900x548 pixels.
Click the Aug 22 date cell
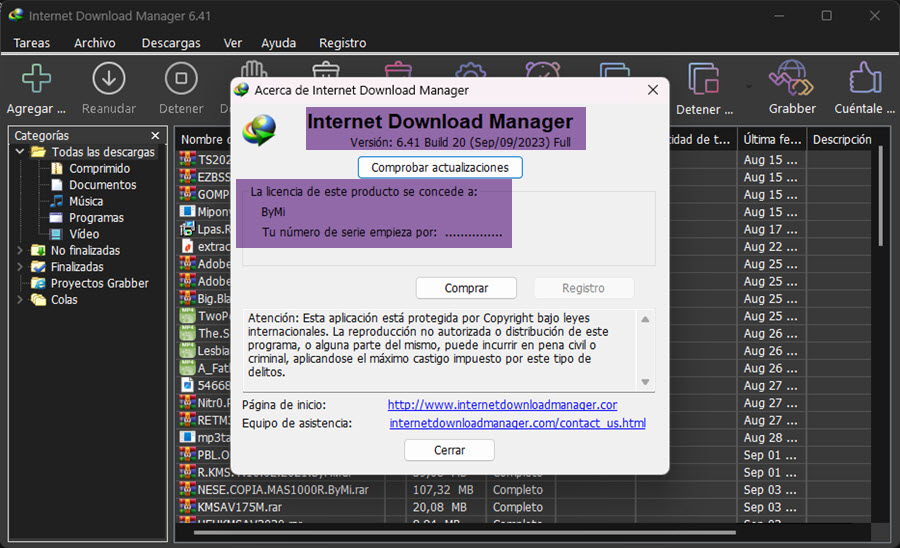770,247
